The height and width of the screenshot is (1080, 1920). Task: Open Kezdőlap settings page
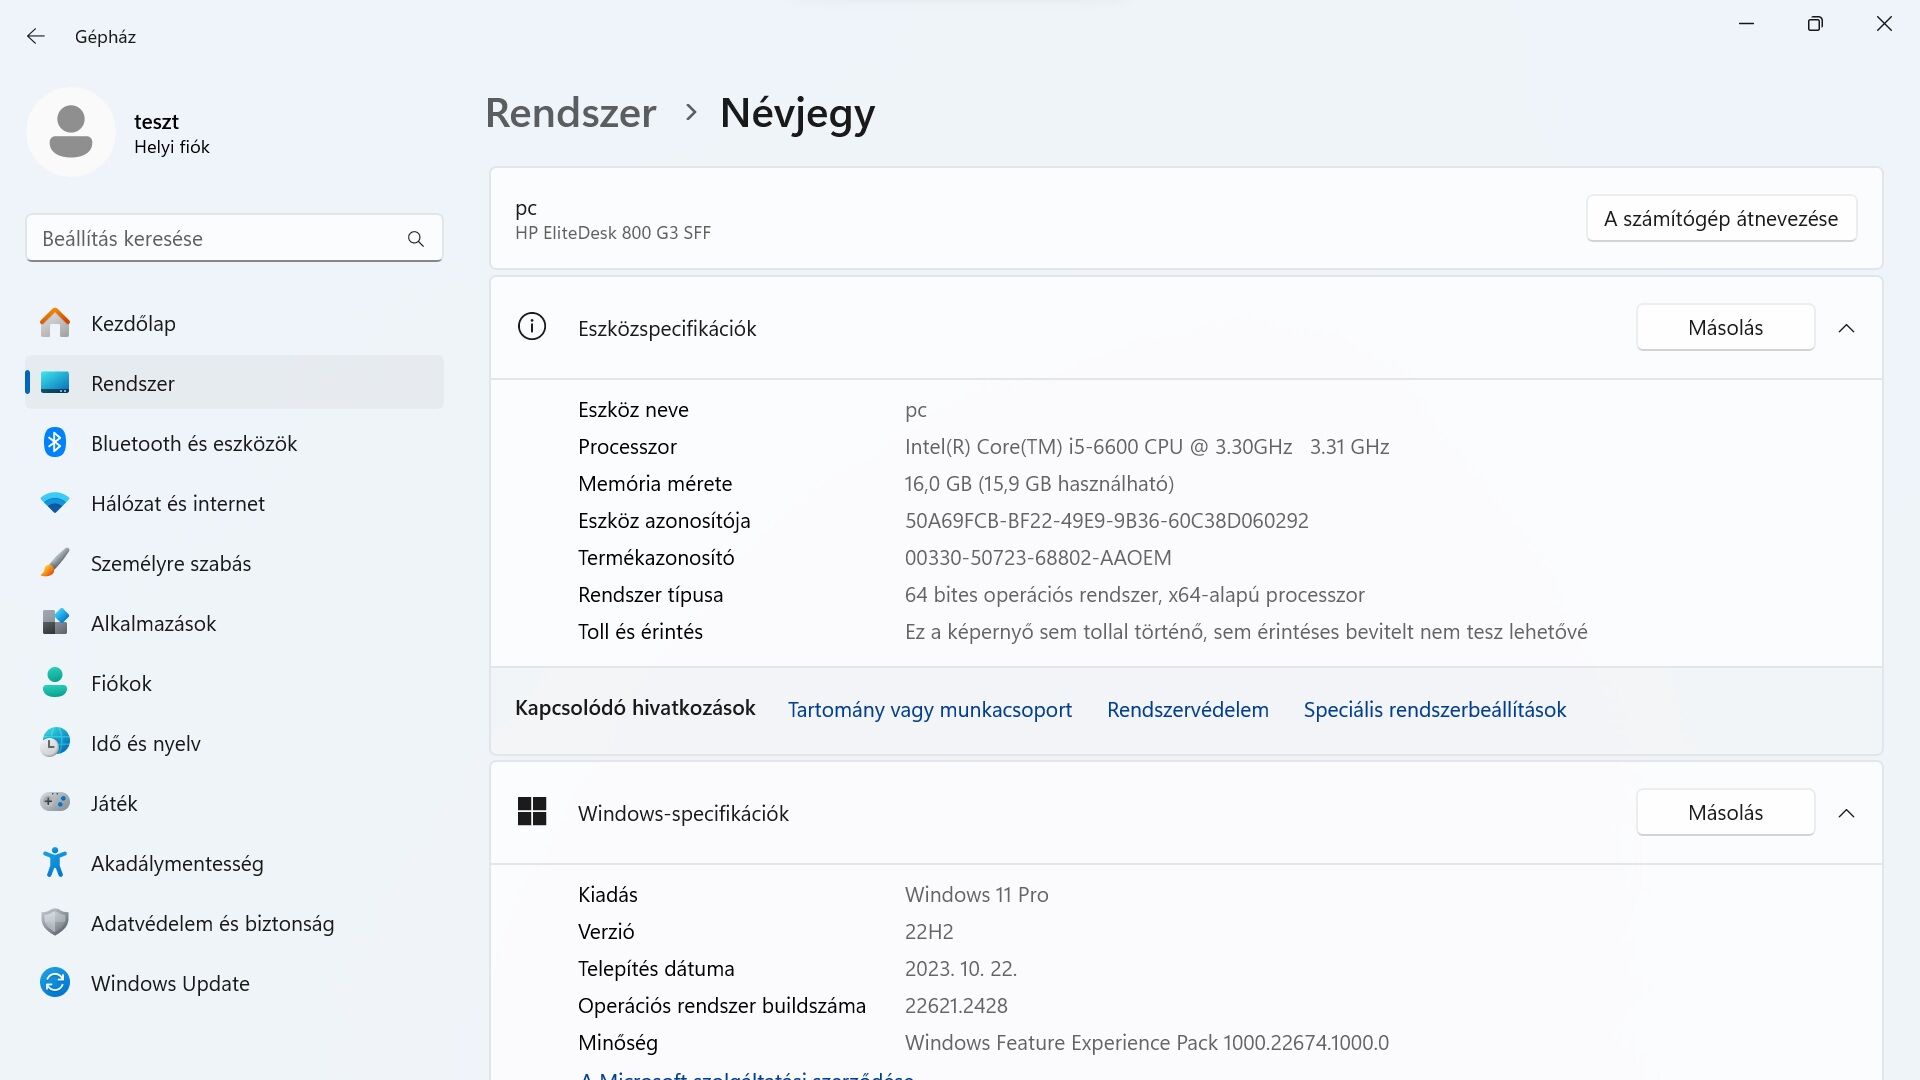pyautogui.click(x=234, y=323)
